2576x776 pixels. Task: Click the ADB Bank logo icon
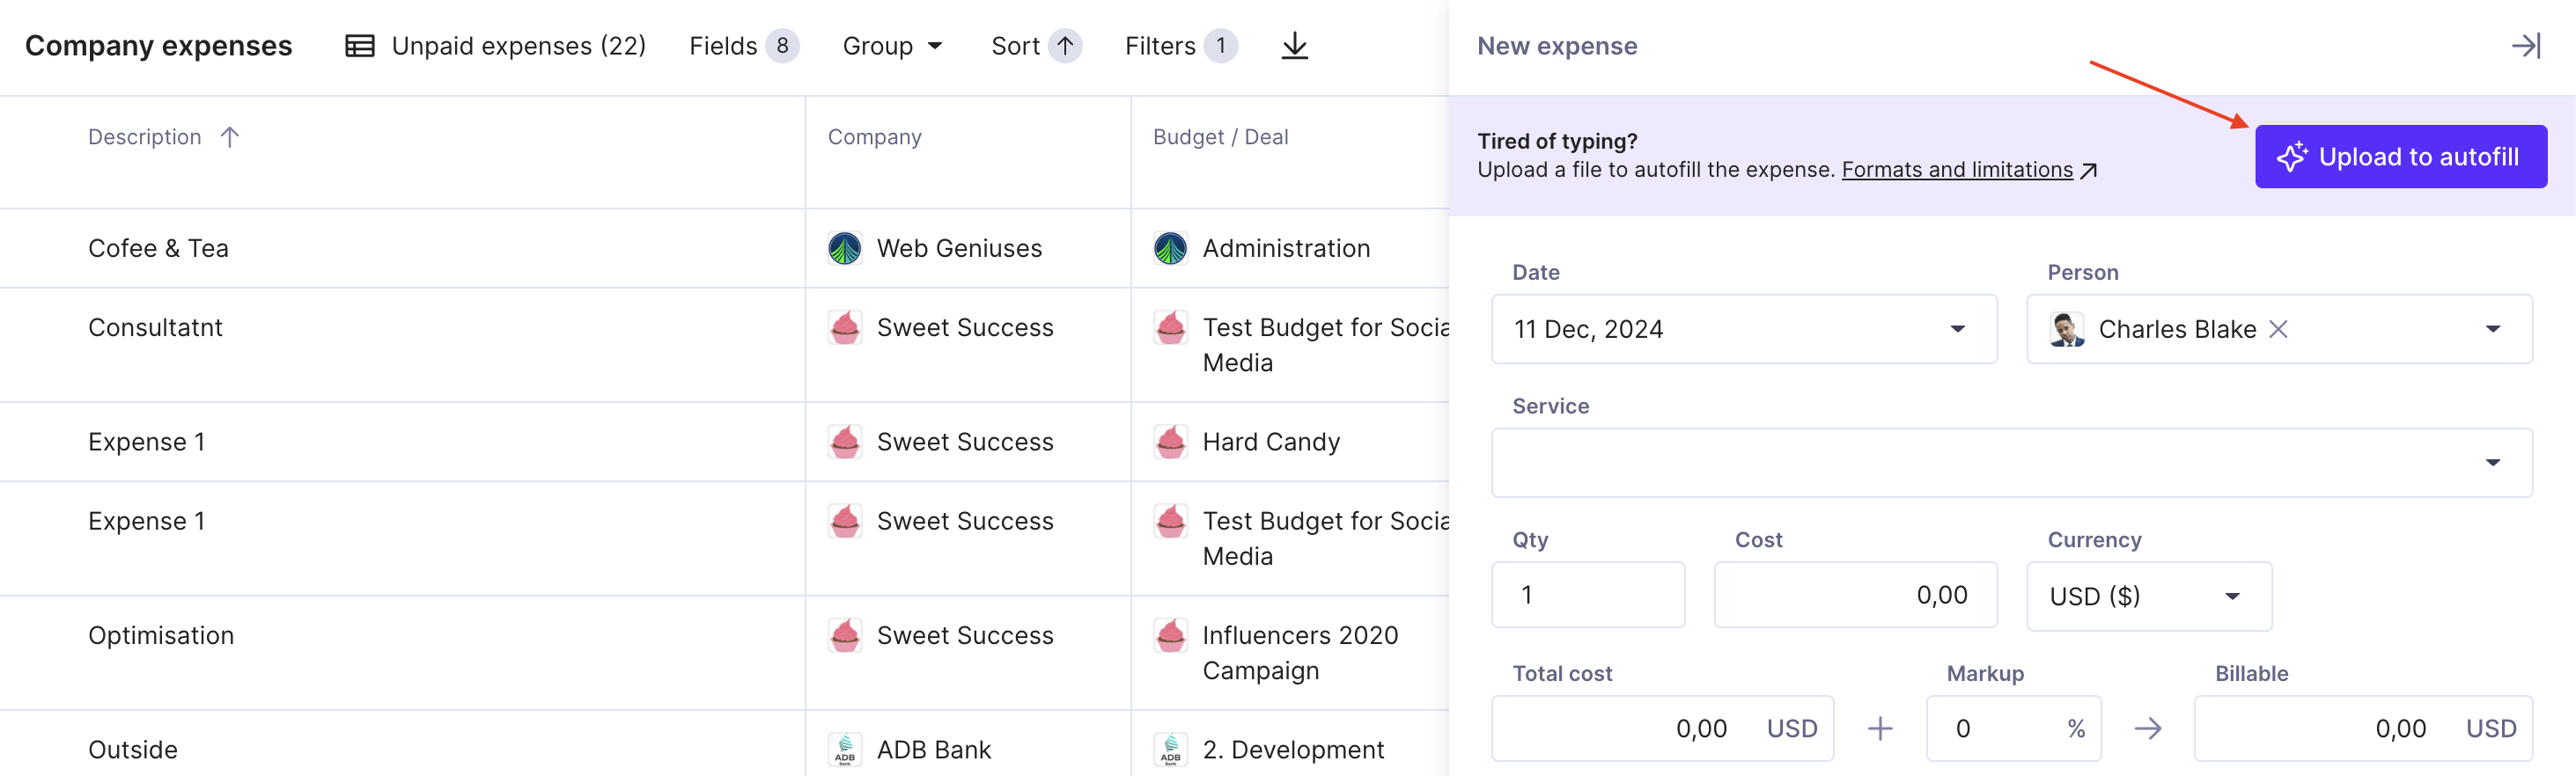click(844, 750)
